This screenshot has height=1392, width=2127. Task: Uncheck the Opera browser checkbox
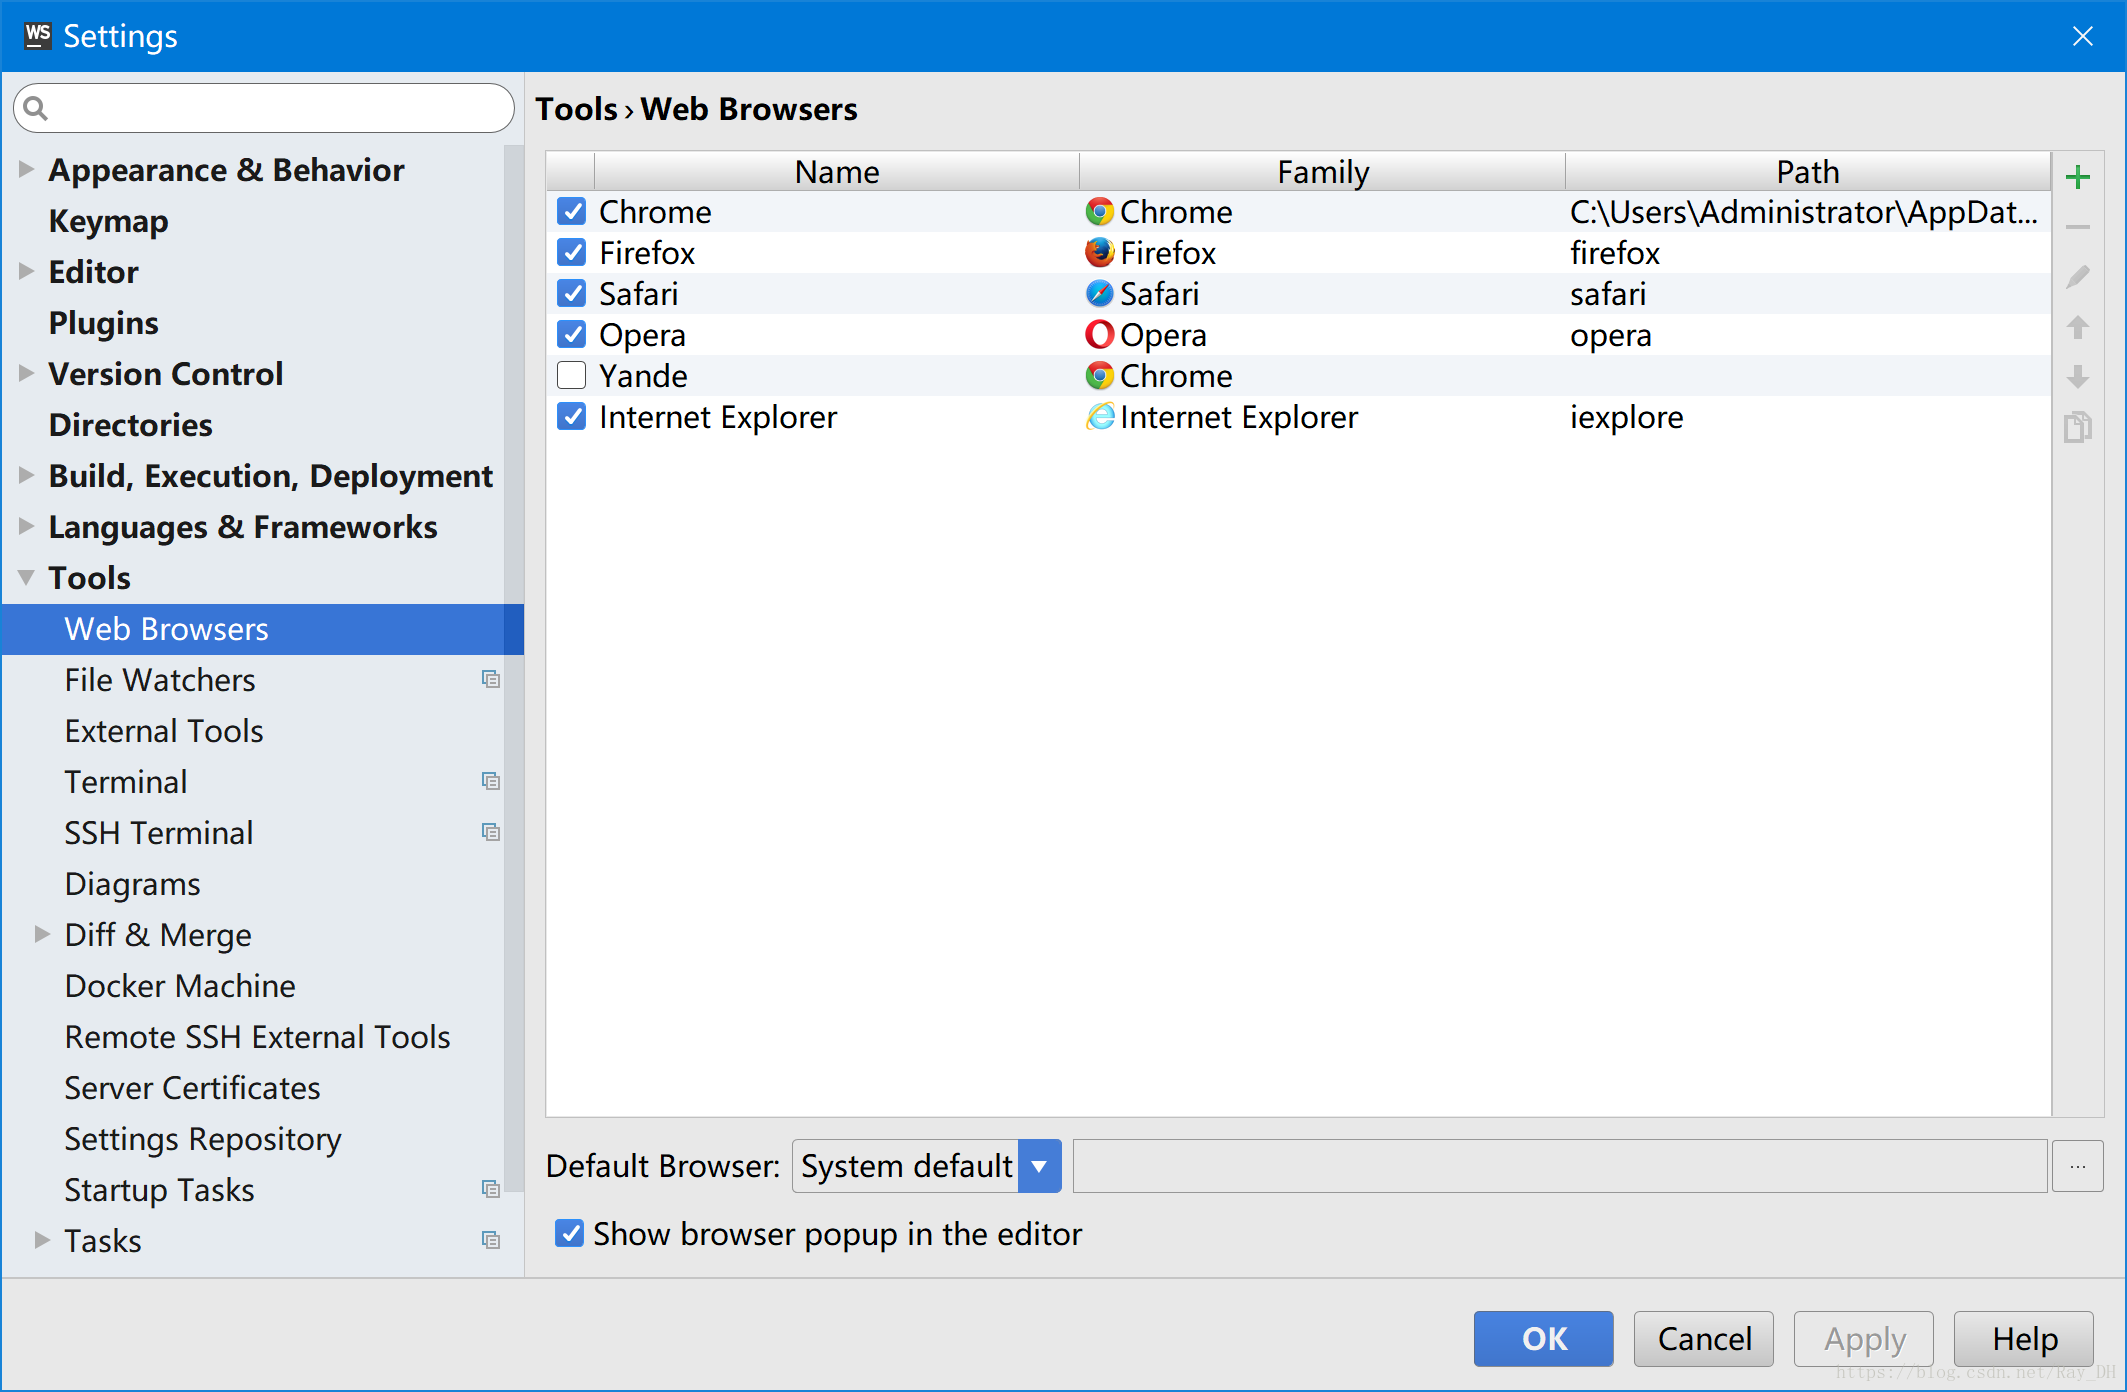572,335
